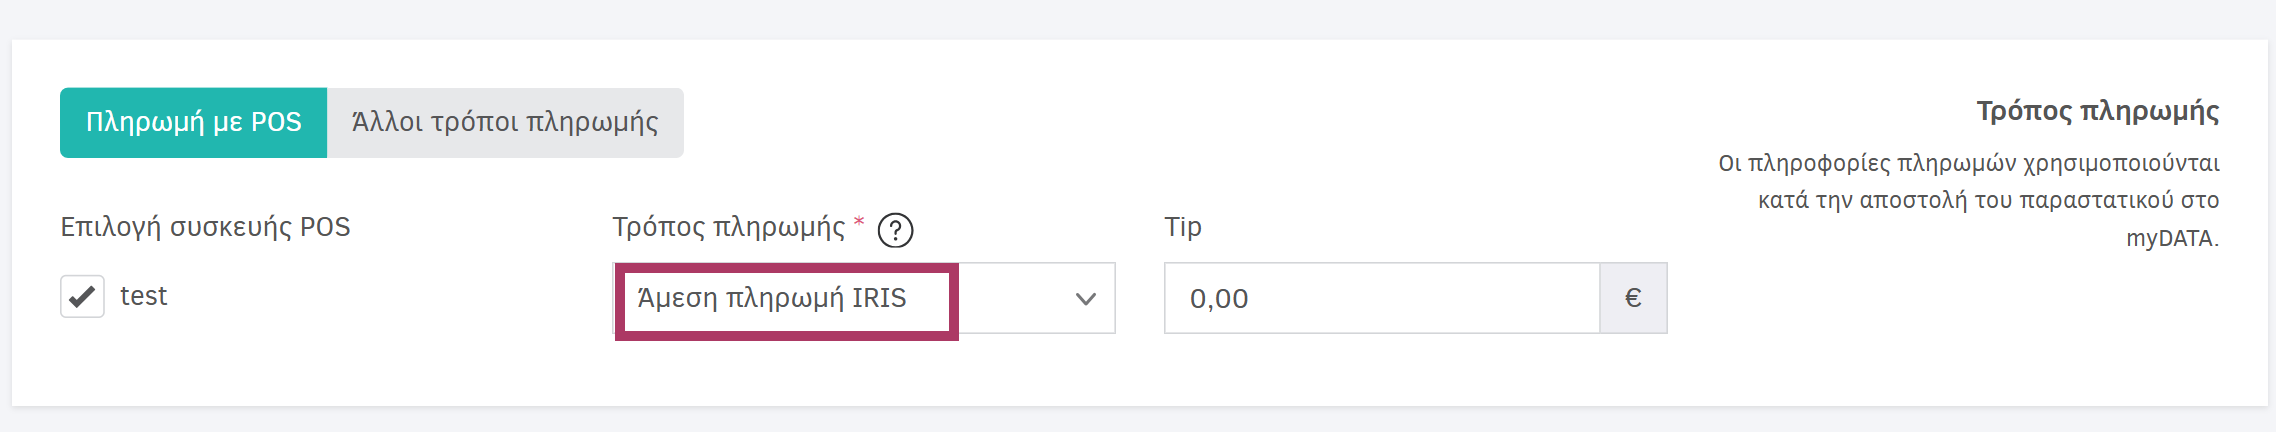Click the help question mark icon
Viewport: 2276px width, 432px height.
pos(895,231)
